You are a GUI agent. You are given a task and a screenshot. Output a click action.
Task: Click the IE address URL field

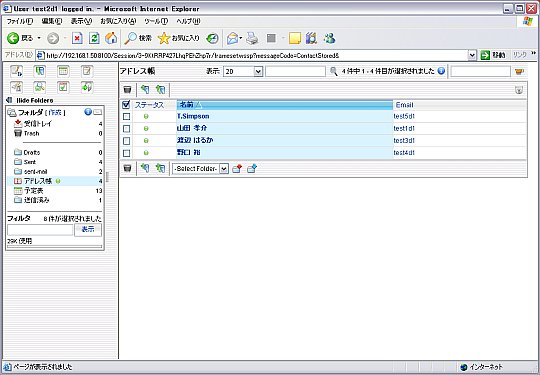(x=252, y=55)
